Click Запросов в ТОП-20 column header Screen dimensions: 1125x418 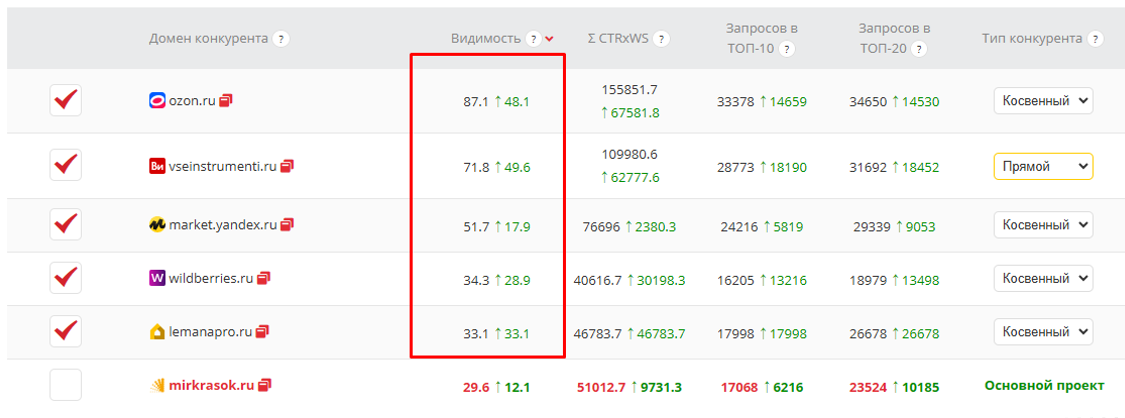coord(894,39)
